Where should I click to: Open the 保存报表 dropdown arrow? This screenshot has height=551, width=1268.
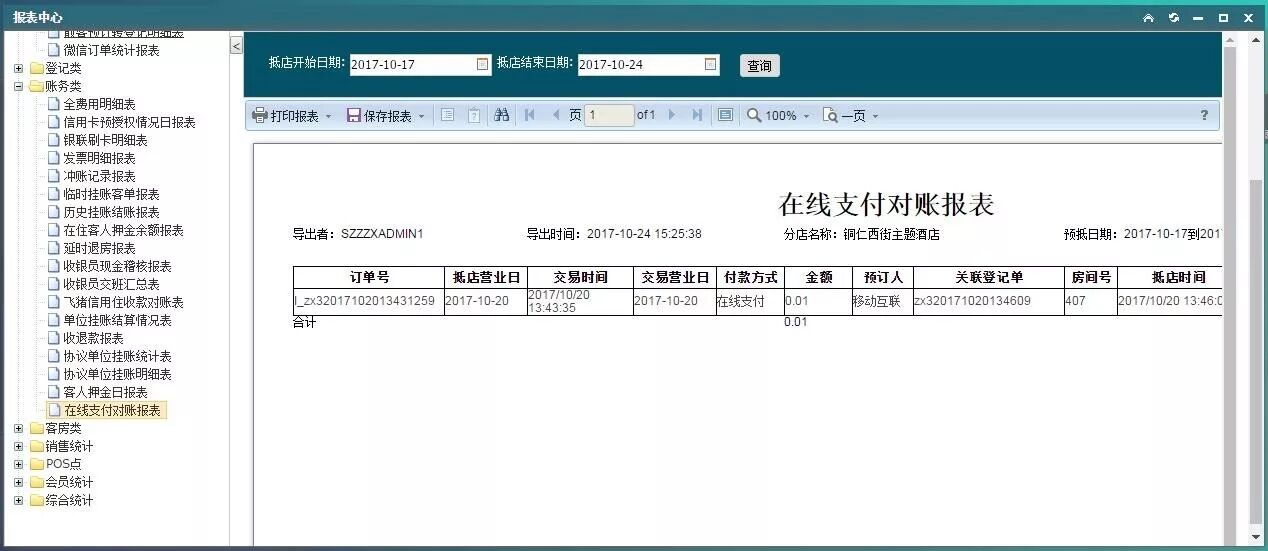pos(421,116)
